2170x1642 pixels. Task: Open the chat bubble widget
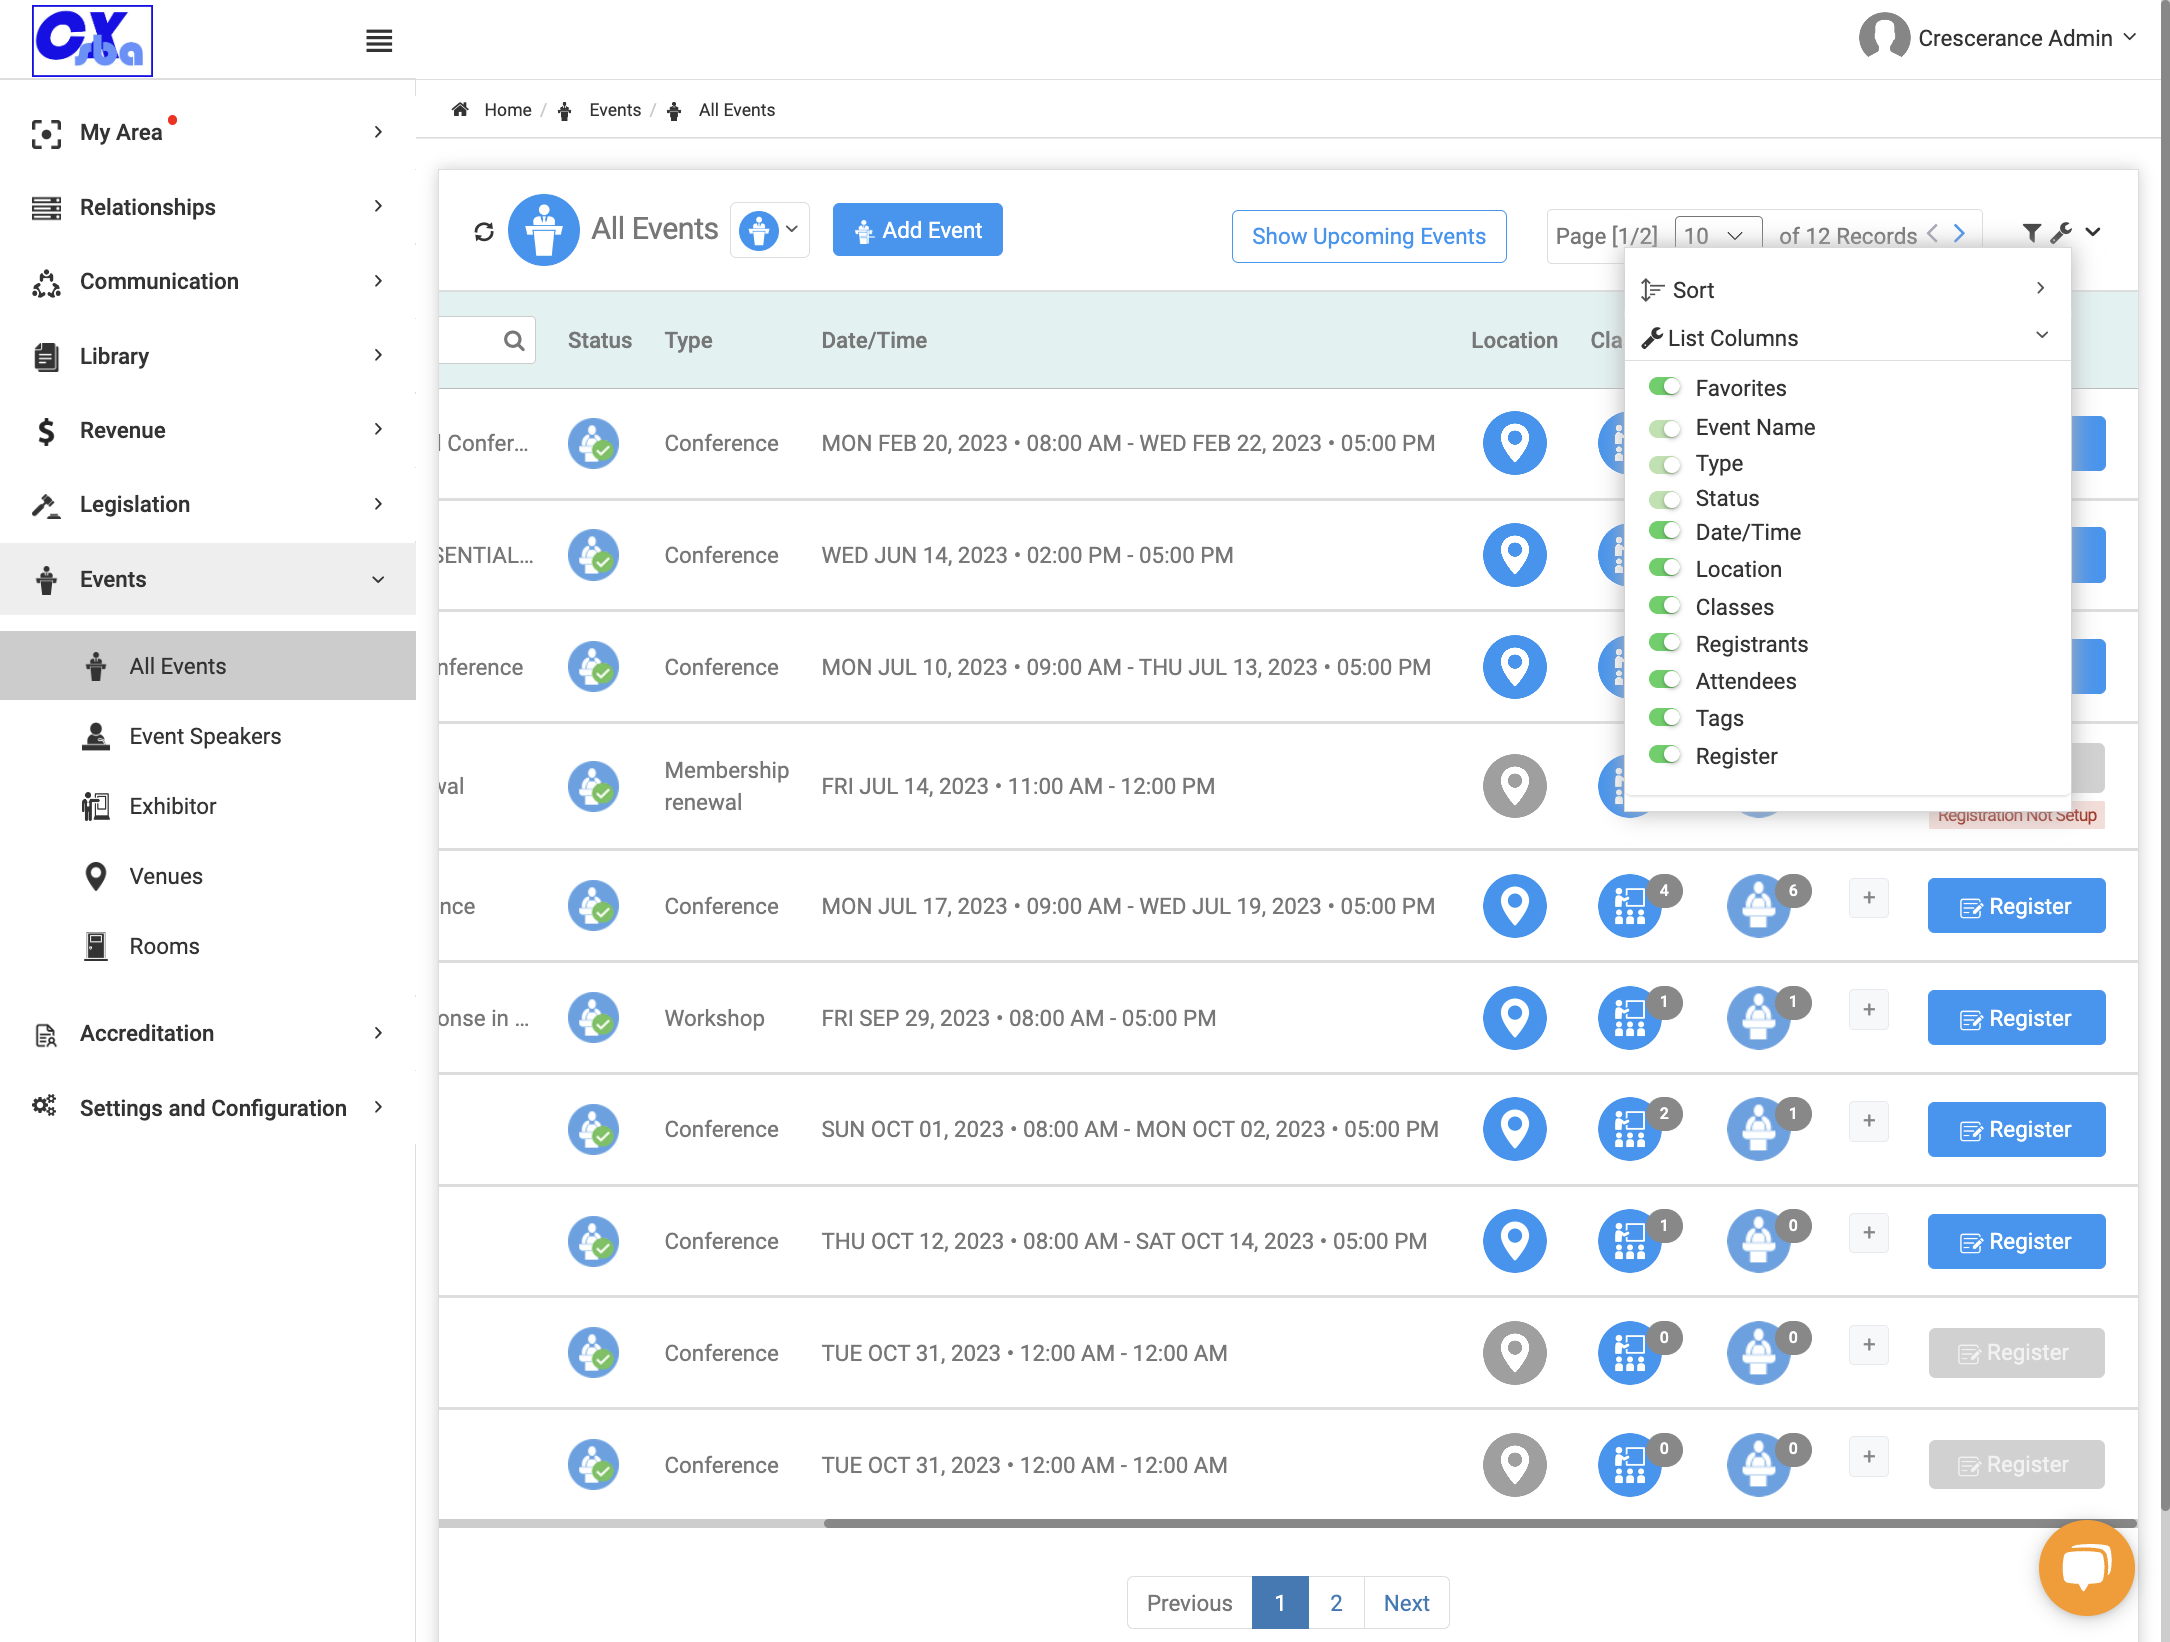[x=2086, y=1567]
